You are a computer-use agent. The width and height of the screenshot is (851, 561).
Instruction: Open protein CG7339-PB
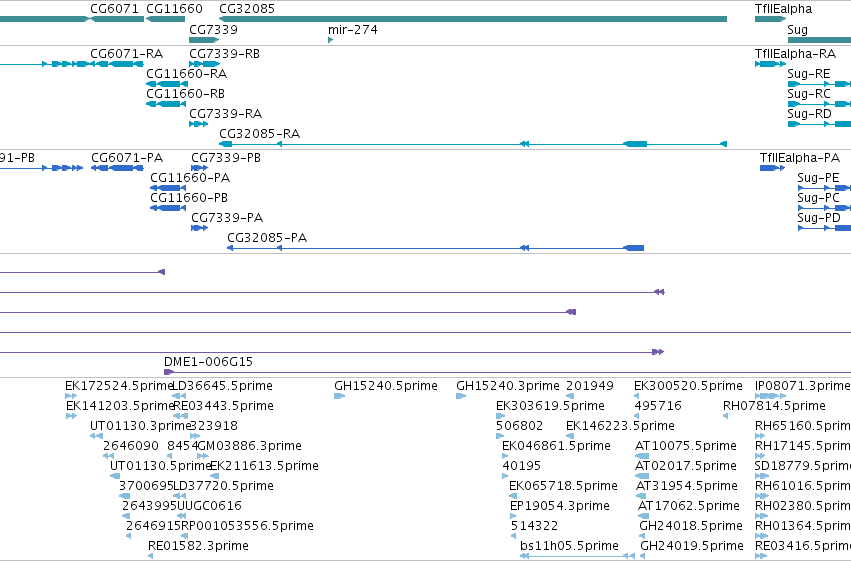pos(226,158)
